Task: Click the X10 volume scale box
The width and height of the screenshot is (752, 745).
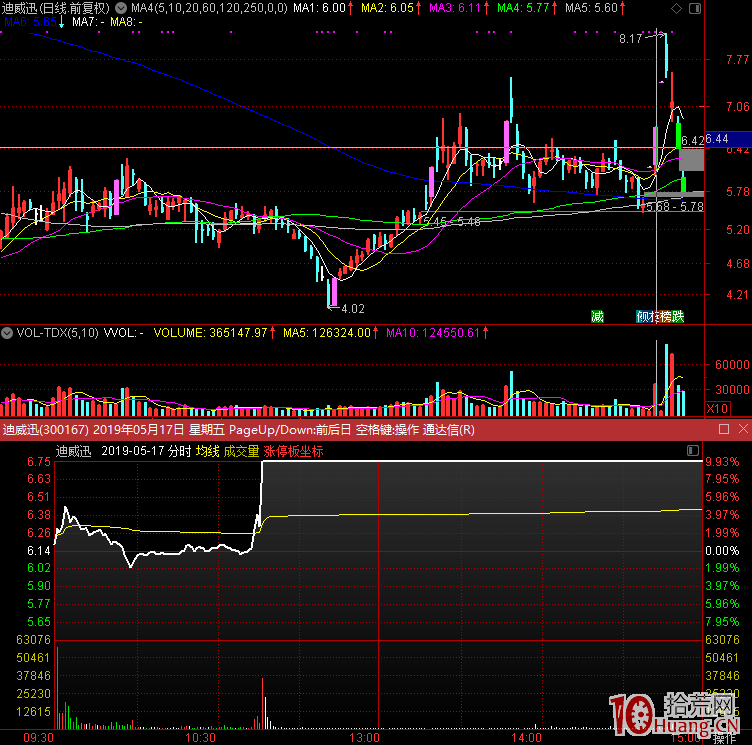Action: pyautogui.click(x=717, y=409)
